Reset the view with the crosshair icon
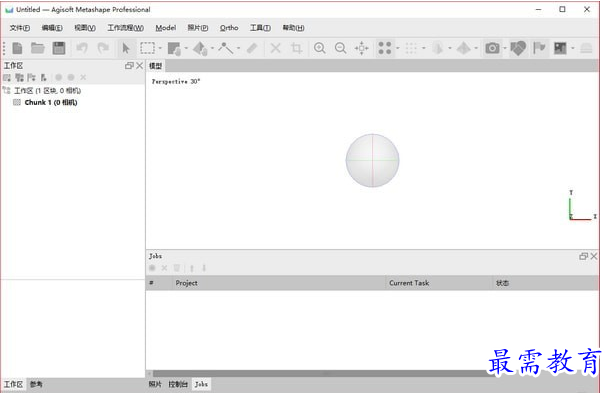This screenshot has width=610, height=393. click(x=361, y=48)
